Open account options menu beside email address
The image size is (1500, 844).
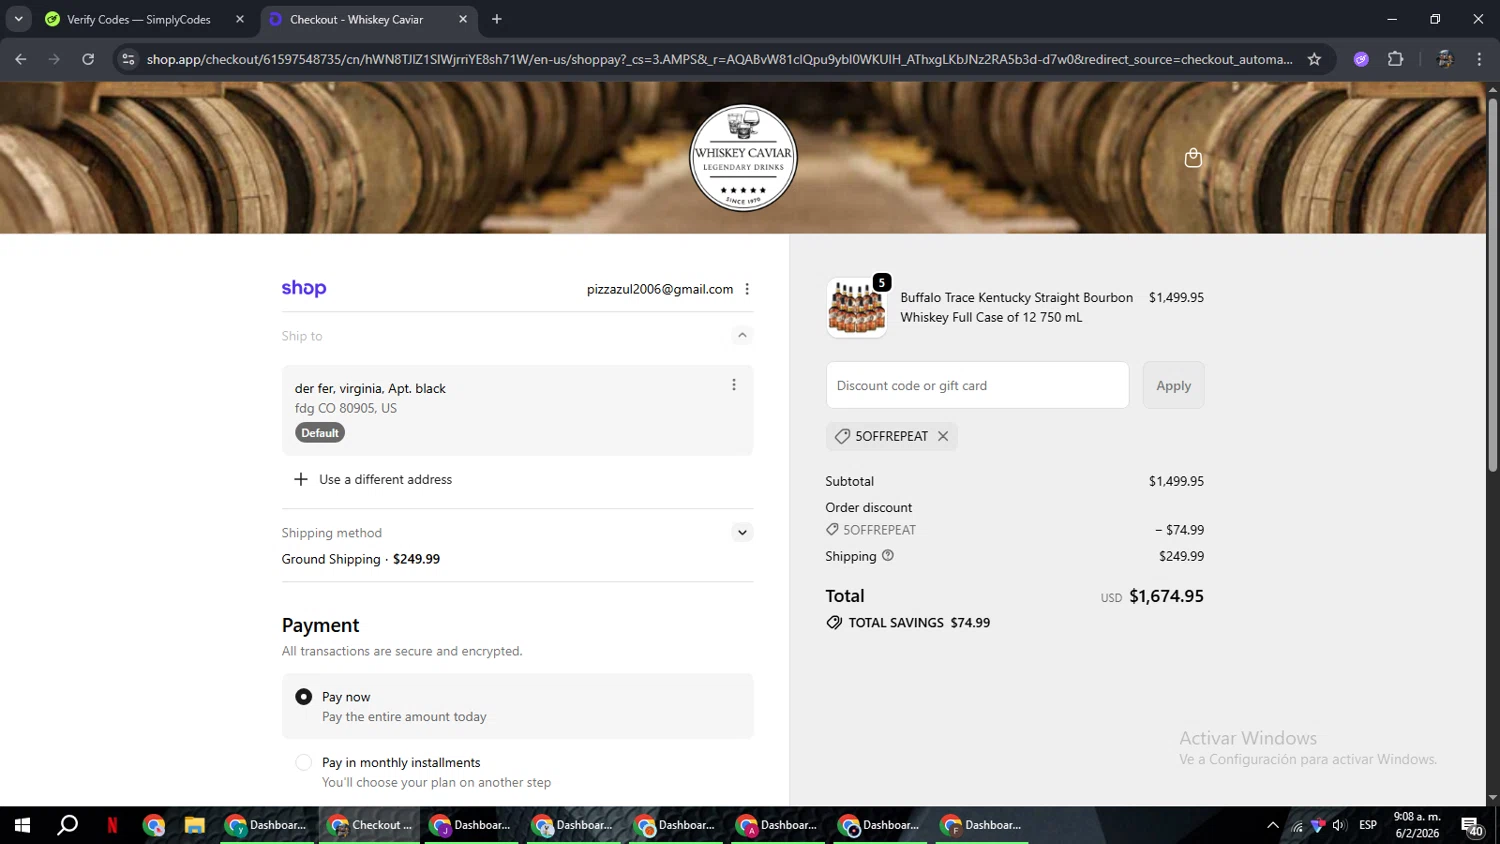coord(747,289)
